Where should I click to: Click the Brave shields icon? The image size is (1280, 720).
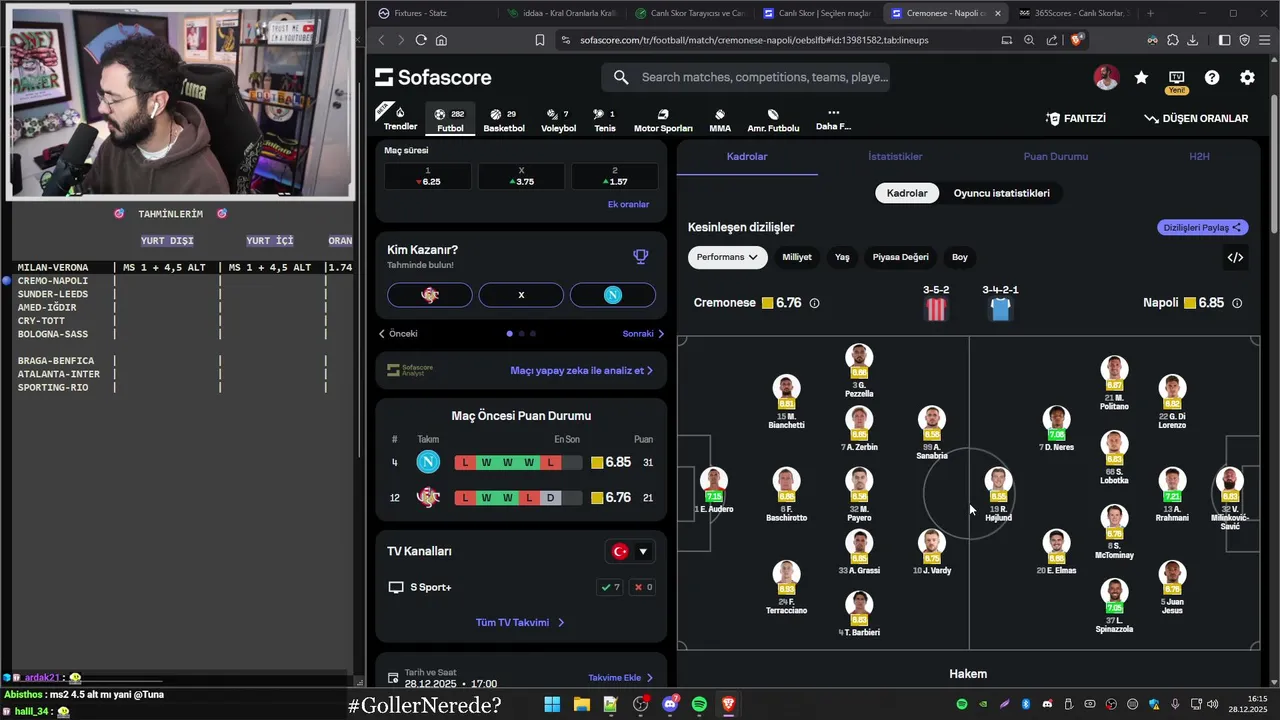[x=1077, y=40]
